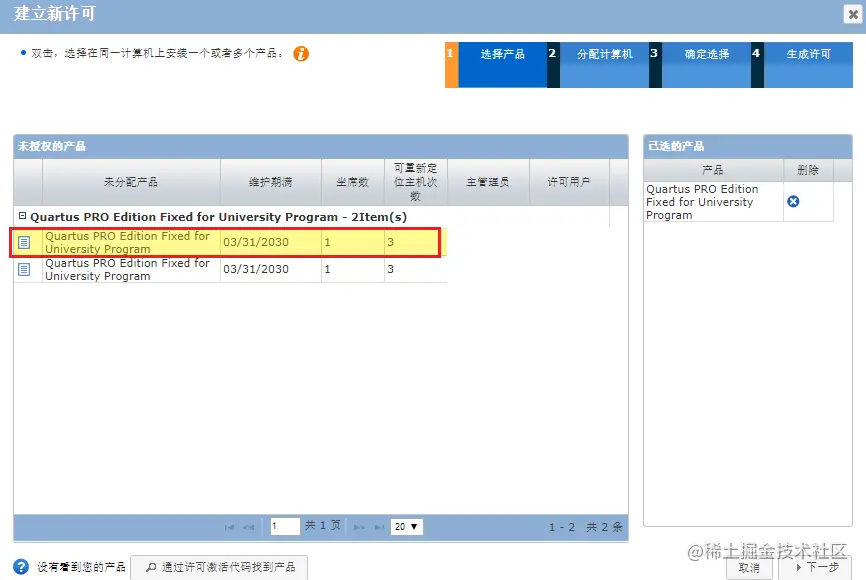Sort by 坐席数 column header
The width and height of the screenshot is (866, 580).
pos(352,182)
